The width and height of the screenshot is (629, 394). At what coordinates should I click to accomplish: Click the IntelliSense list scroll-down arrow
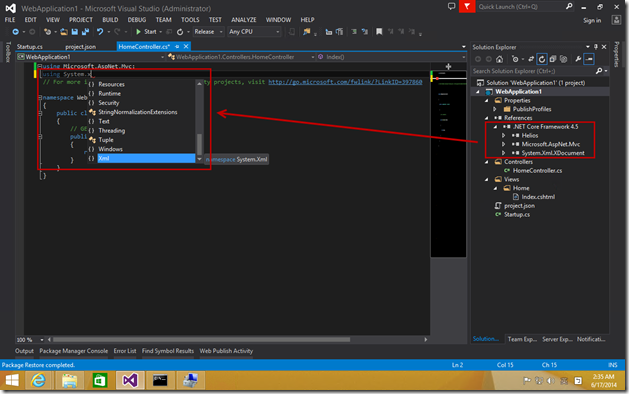[x=199, y=159]
